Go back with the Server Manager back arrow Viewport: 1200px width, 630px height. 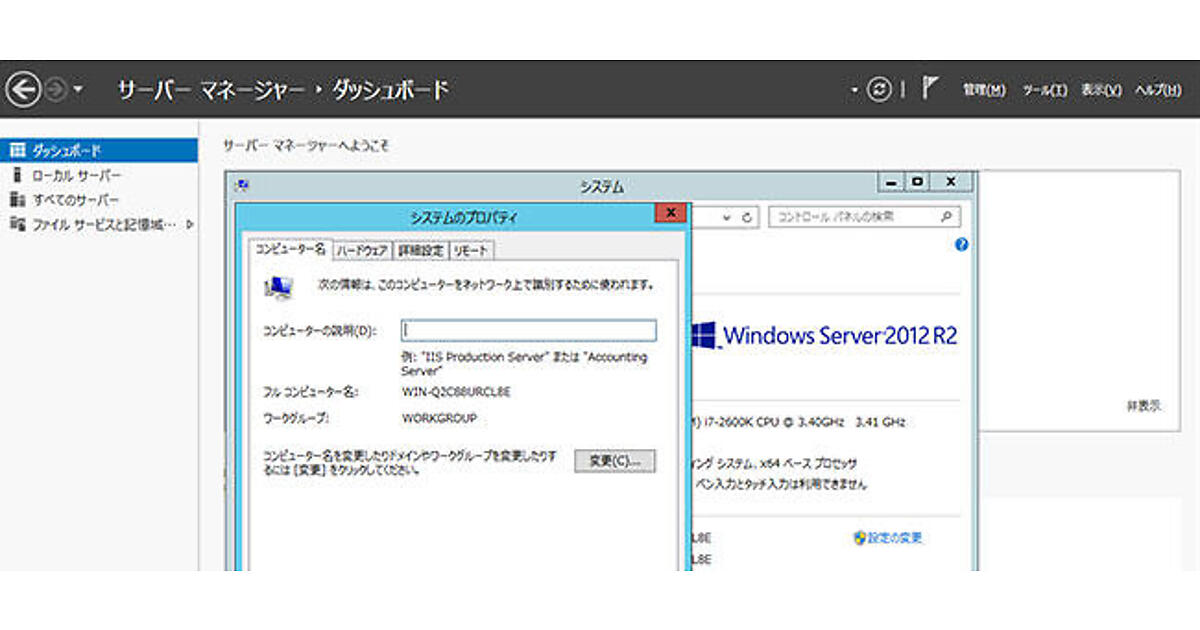click(22, 90)
